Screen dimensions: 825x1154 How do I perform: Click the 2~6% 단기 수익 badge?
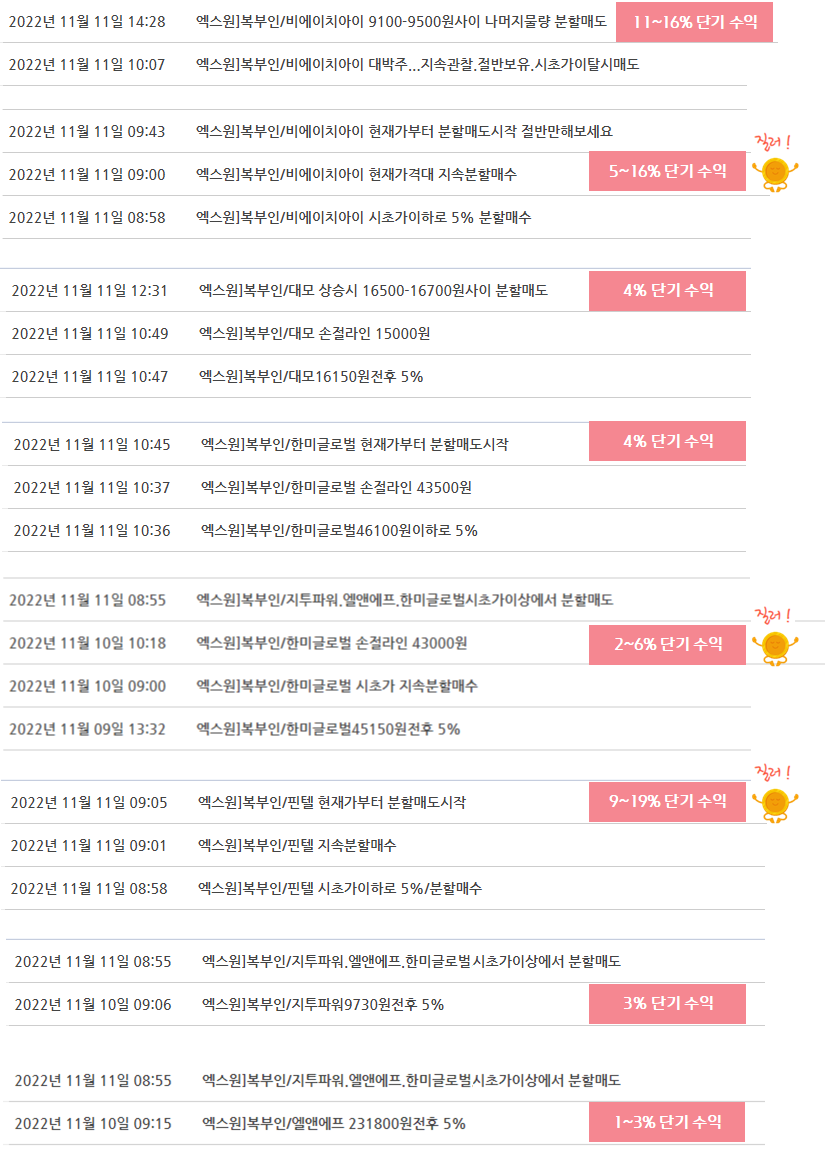coord(667,645)
